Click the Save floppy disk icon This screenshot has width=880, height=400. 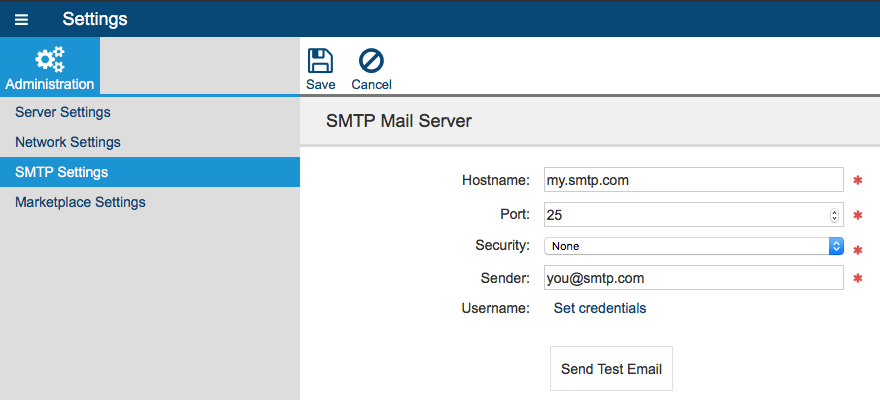(320, 61)
